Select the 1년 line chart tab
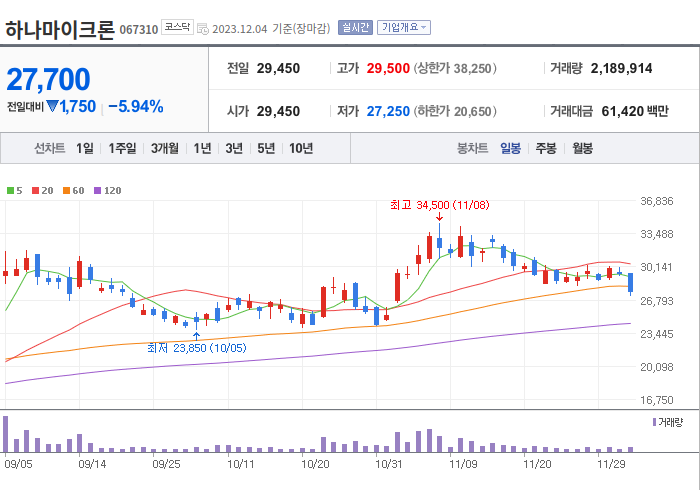 click(202, 148)
